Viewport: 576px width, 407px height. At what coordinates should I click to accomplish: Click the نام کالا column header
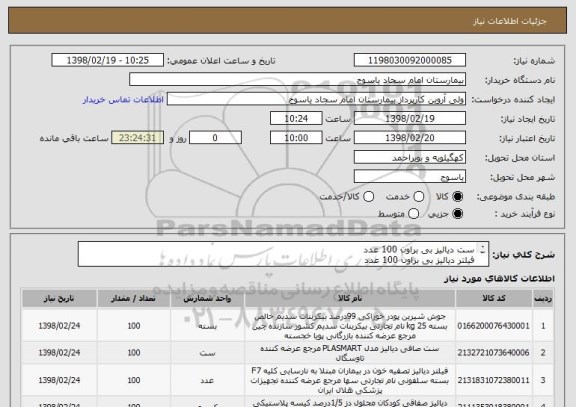(350, 299)
